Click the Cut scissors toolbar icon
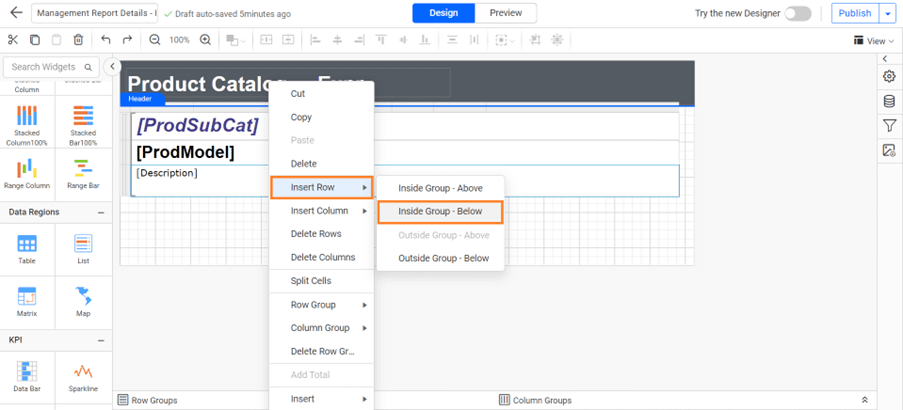This screenshot has height=410, width=903. [13, 40]
